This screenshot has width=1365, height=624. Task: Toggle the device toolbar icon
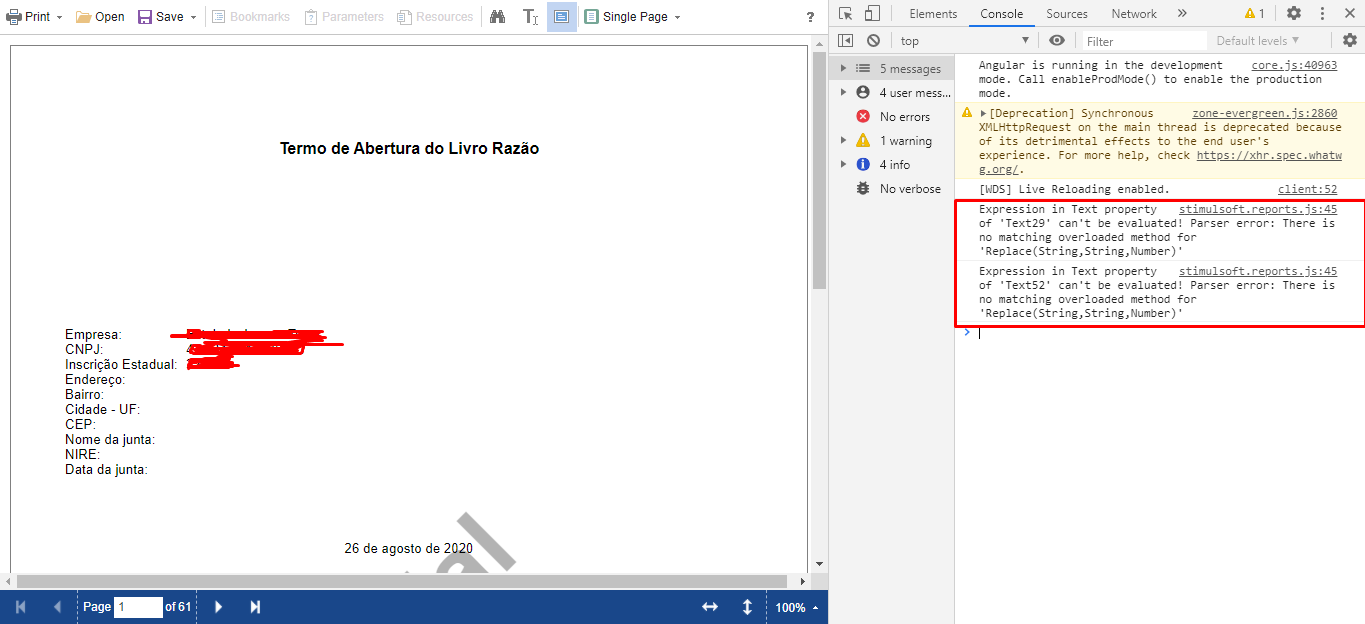[x=872, y=13]
